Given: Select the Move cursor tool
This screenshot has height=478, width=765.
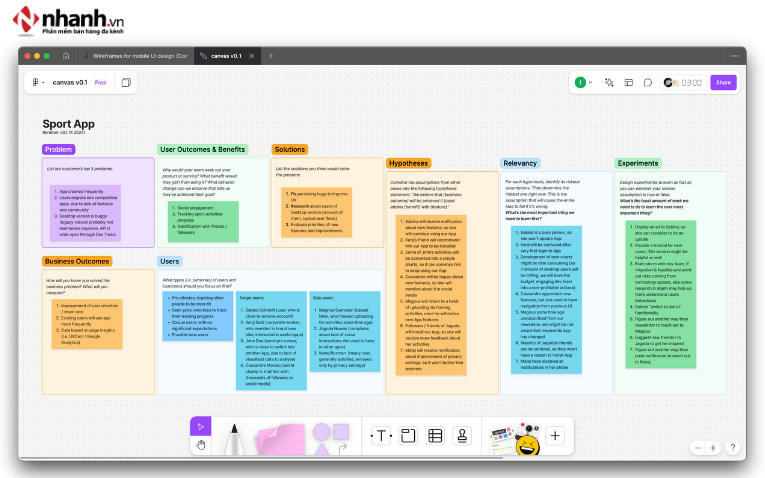Looking at the screenshot, I should (x=201, y=425).
